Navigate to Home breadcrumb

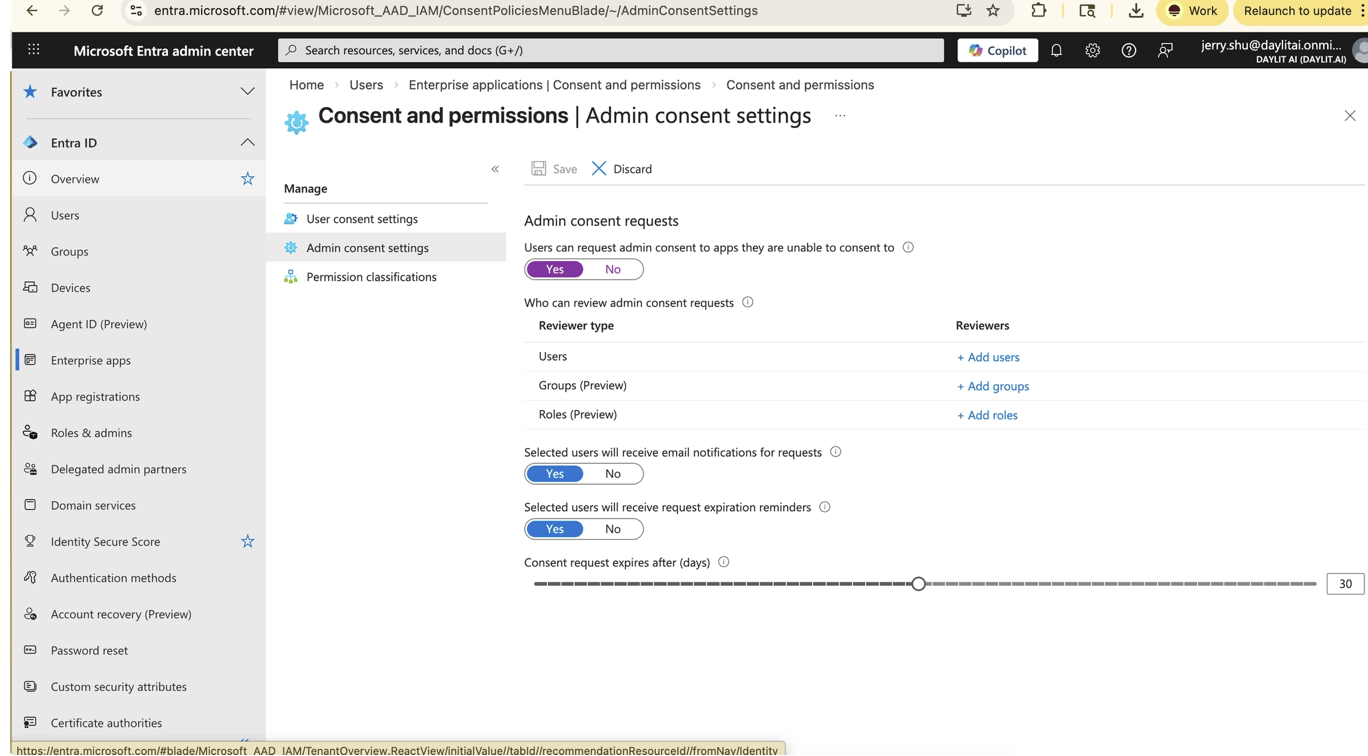tap(306, 85)
